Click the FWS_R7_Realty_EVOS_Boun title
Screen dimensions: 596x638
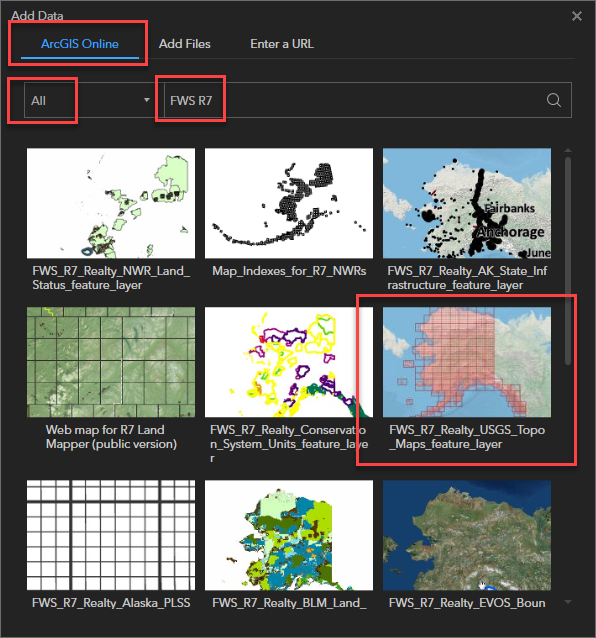pyautogui.click(x=467, y=603)
